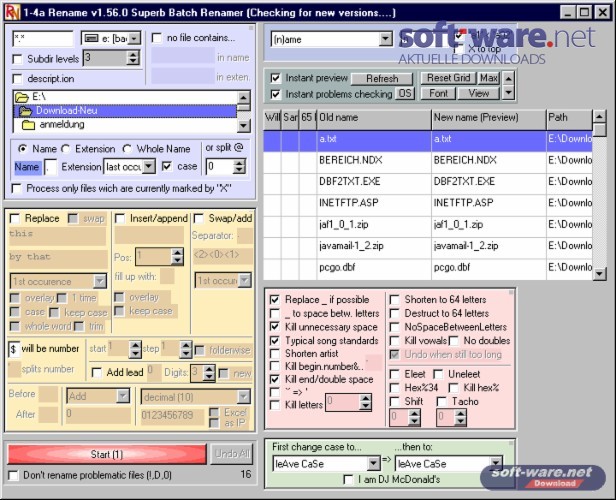The image size is (616, 500).
Task: Enable the Swap/add checkbox
Action: 199,218
